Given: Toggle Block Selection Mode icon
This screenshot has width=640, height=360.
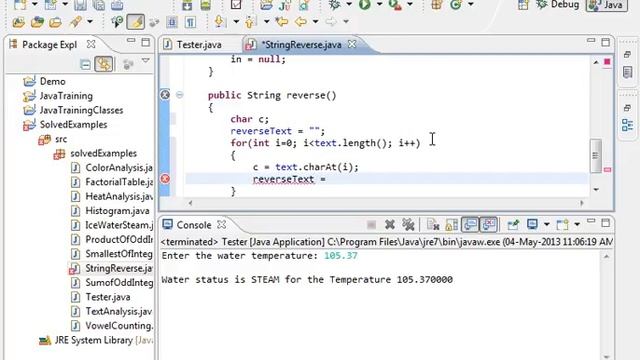Looking at the screenshot, I should [x=172, y=22].
